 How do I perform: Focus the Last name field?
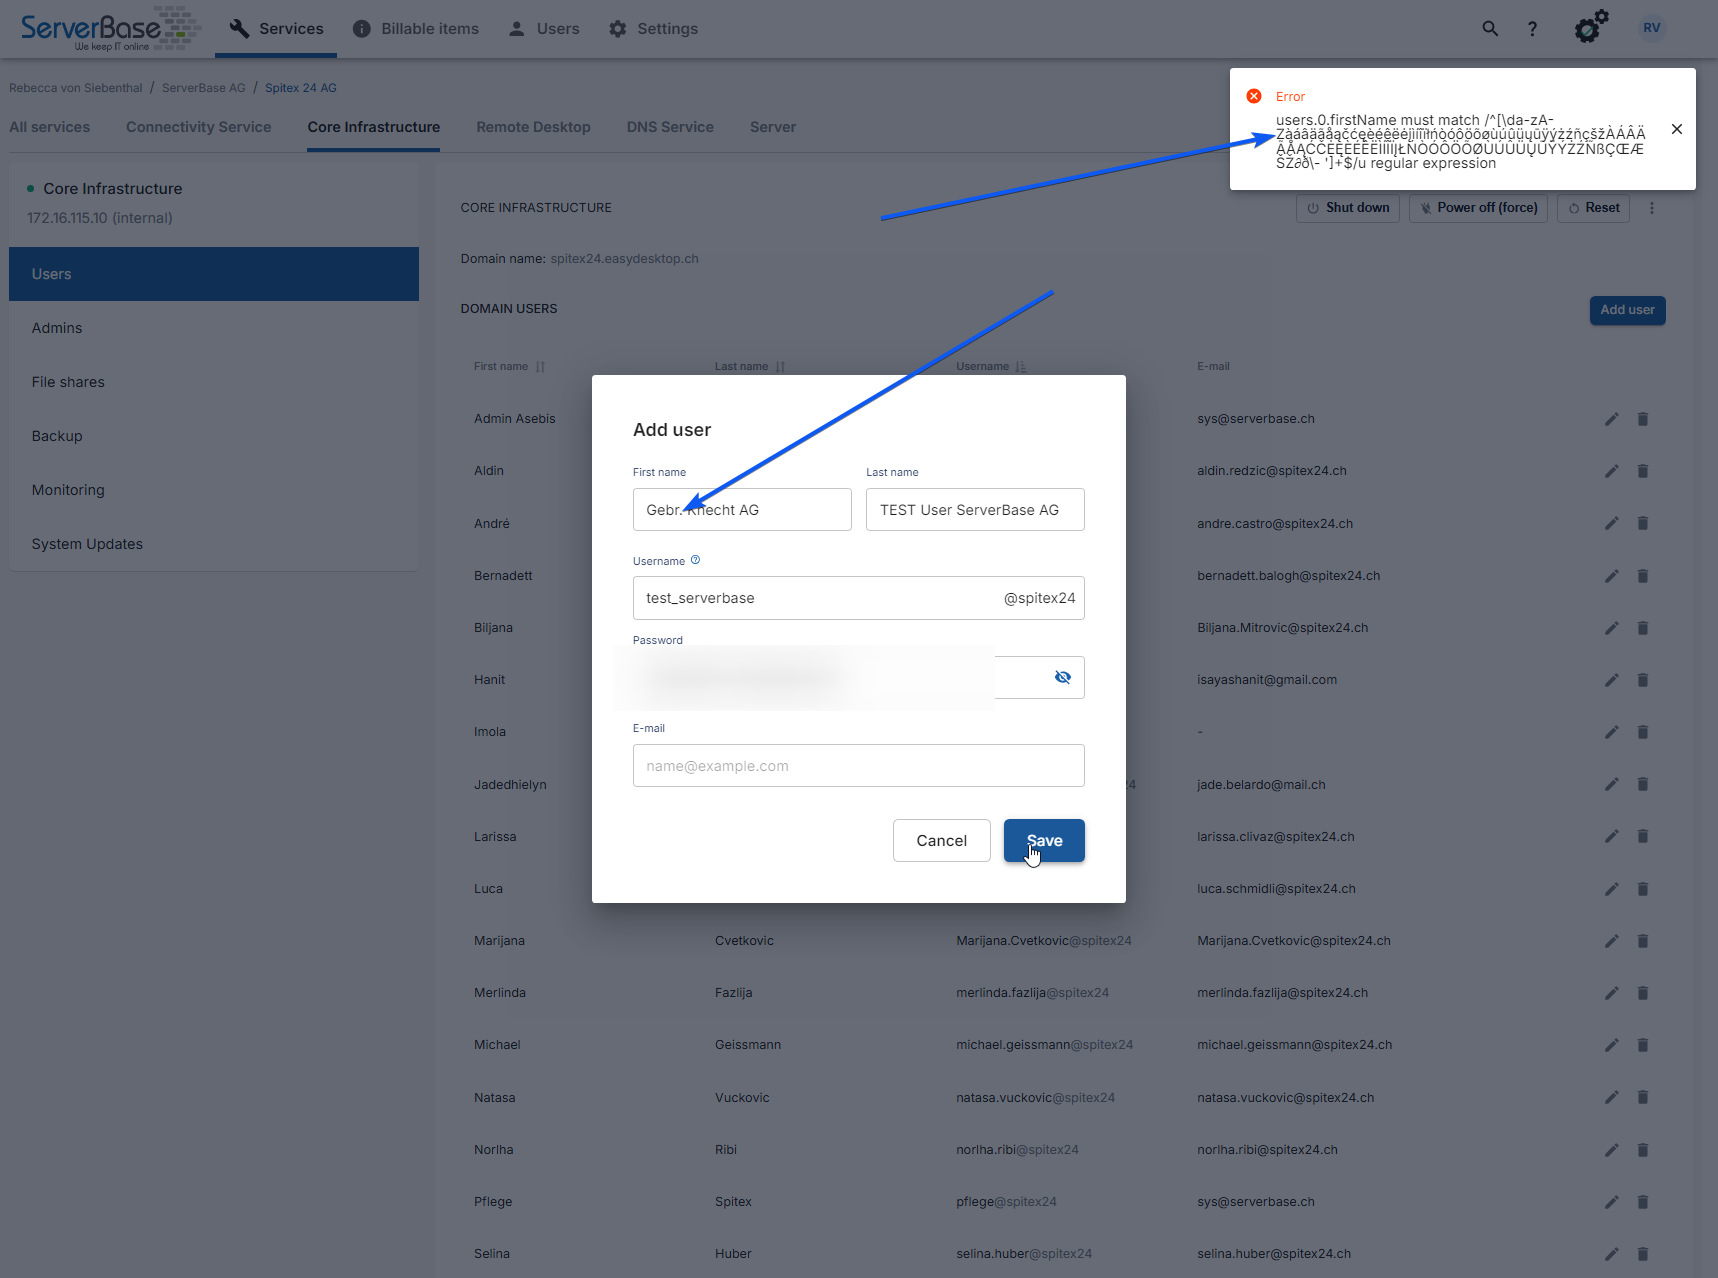[x=975, y=510]
